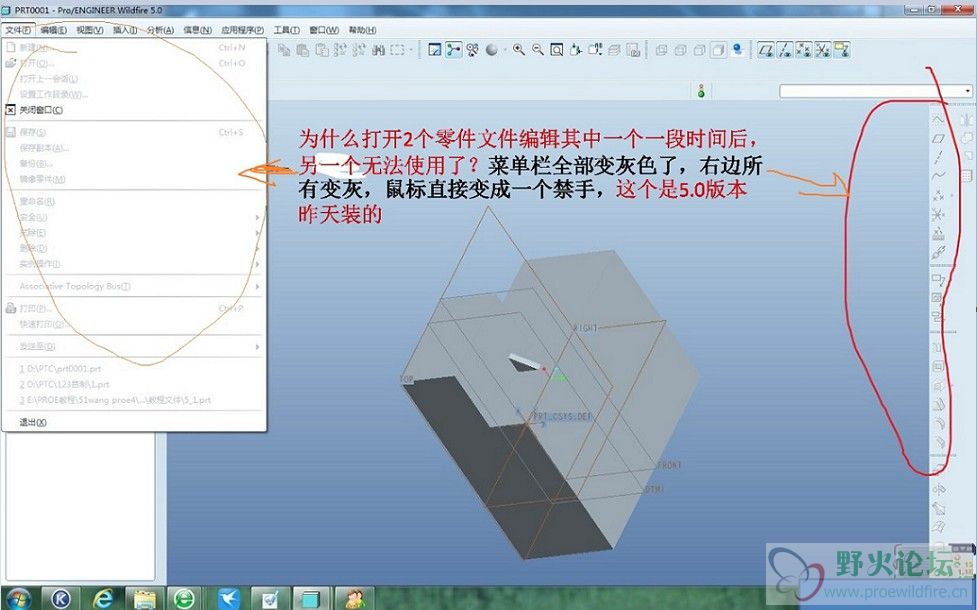Select 保存(S) in the File menu
Screen dimensions: 977x610
[134, 132]
